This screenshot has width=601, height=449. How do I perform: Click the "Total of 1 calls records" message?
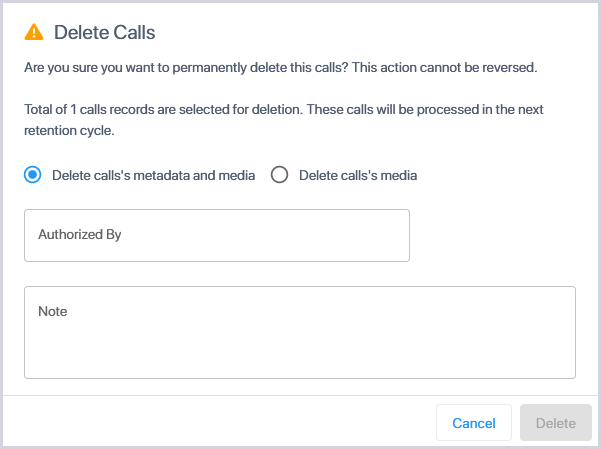point(284,120)
